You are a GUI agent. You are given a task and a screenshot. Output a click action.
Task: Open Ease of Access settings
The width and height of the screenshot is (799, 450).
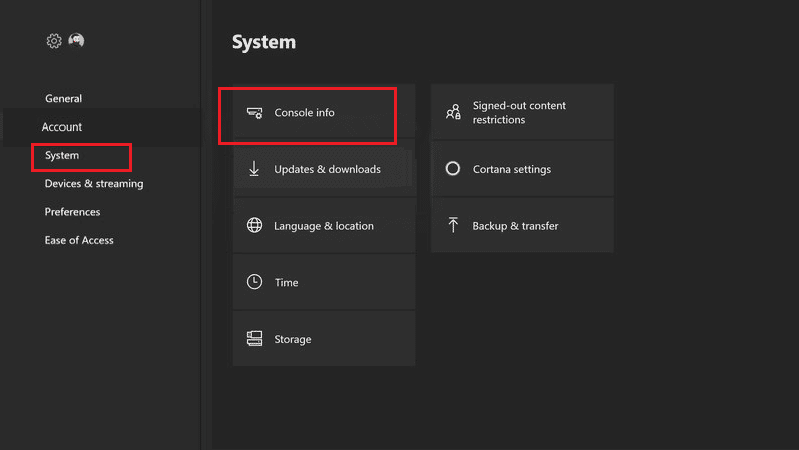tap(79, 240)
